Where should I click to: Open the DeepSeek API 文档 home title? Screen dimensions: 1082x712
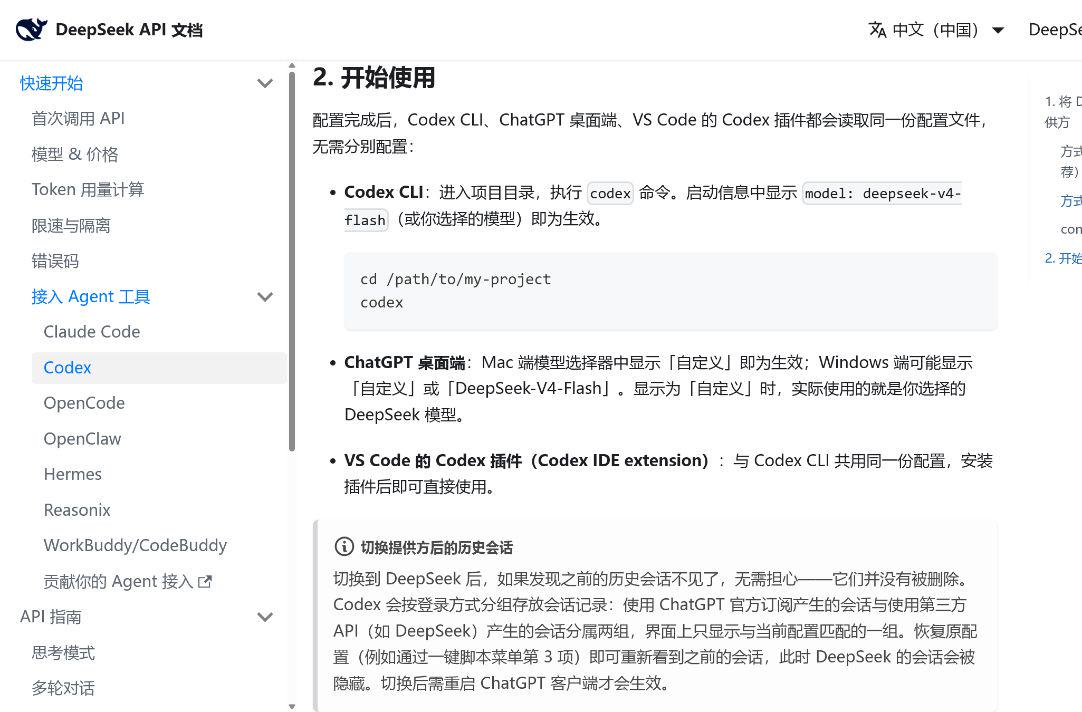coord(129,30)
